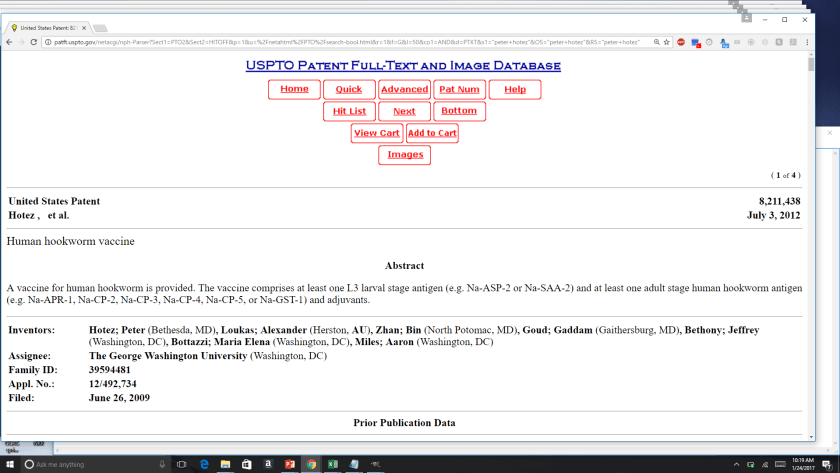Open Chrome's three-dot menu
The width and height of the screenshot is (840, 473).
coord(807,42)
